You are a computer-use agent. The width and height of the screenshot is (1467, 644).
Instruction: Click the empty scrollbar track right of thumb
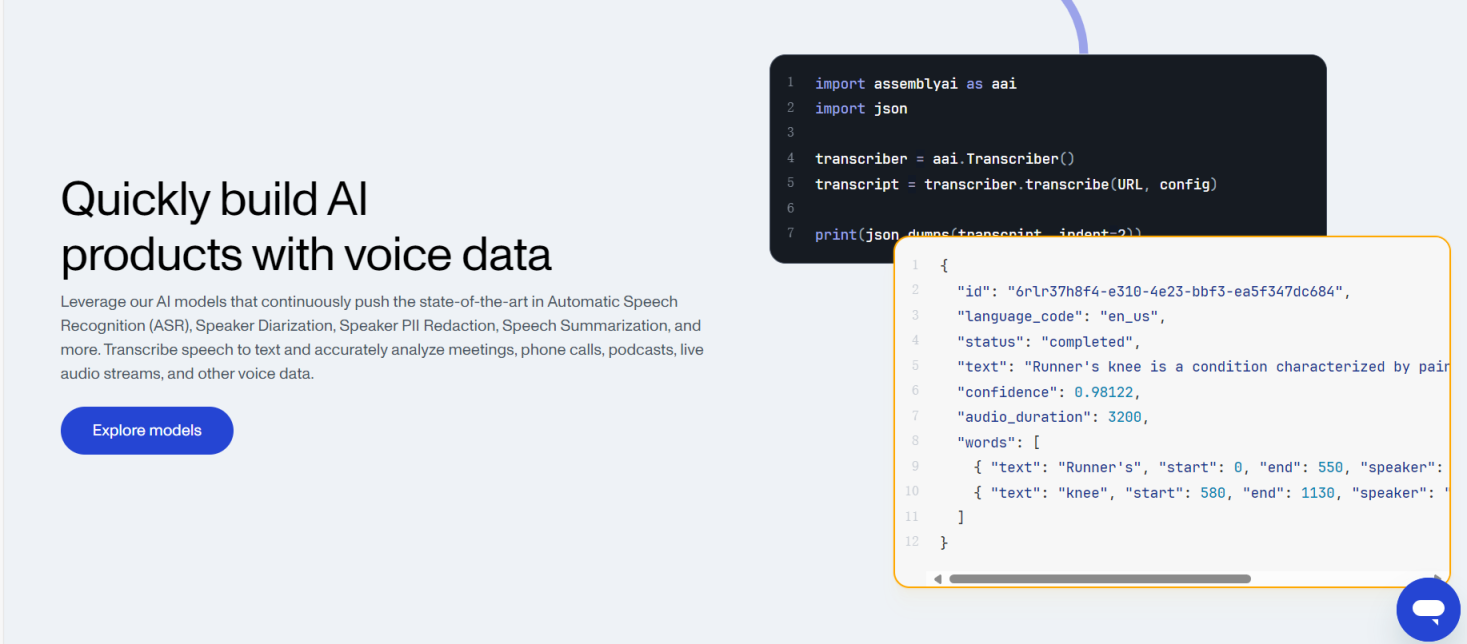click(x=1340, y=579)
